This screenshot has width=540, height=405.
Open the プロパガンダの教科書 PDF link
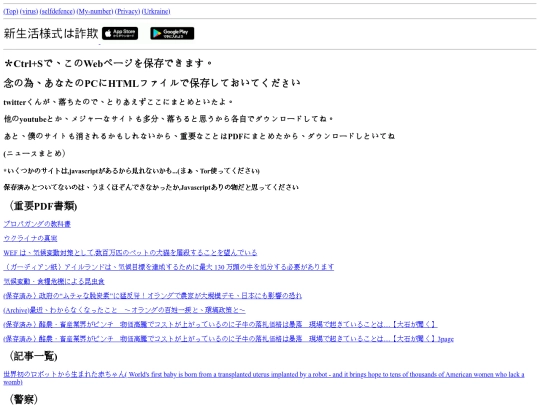tap(37, 224)
